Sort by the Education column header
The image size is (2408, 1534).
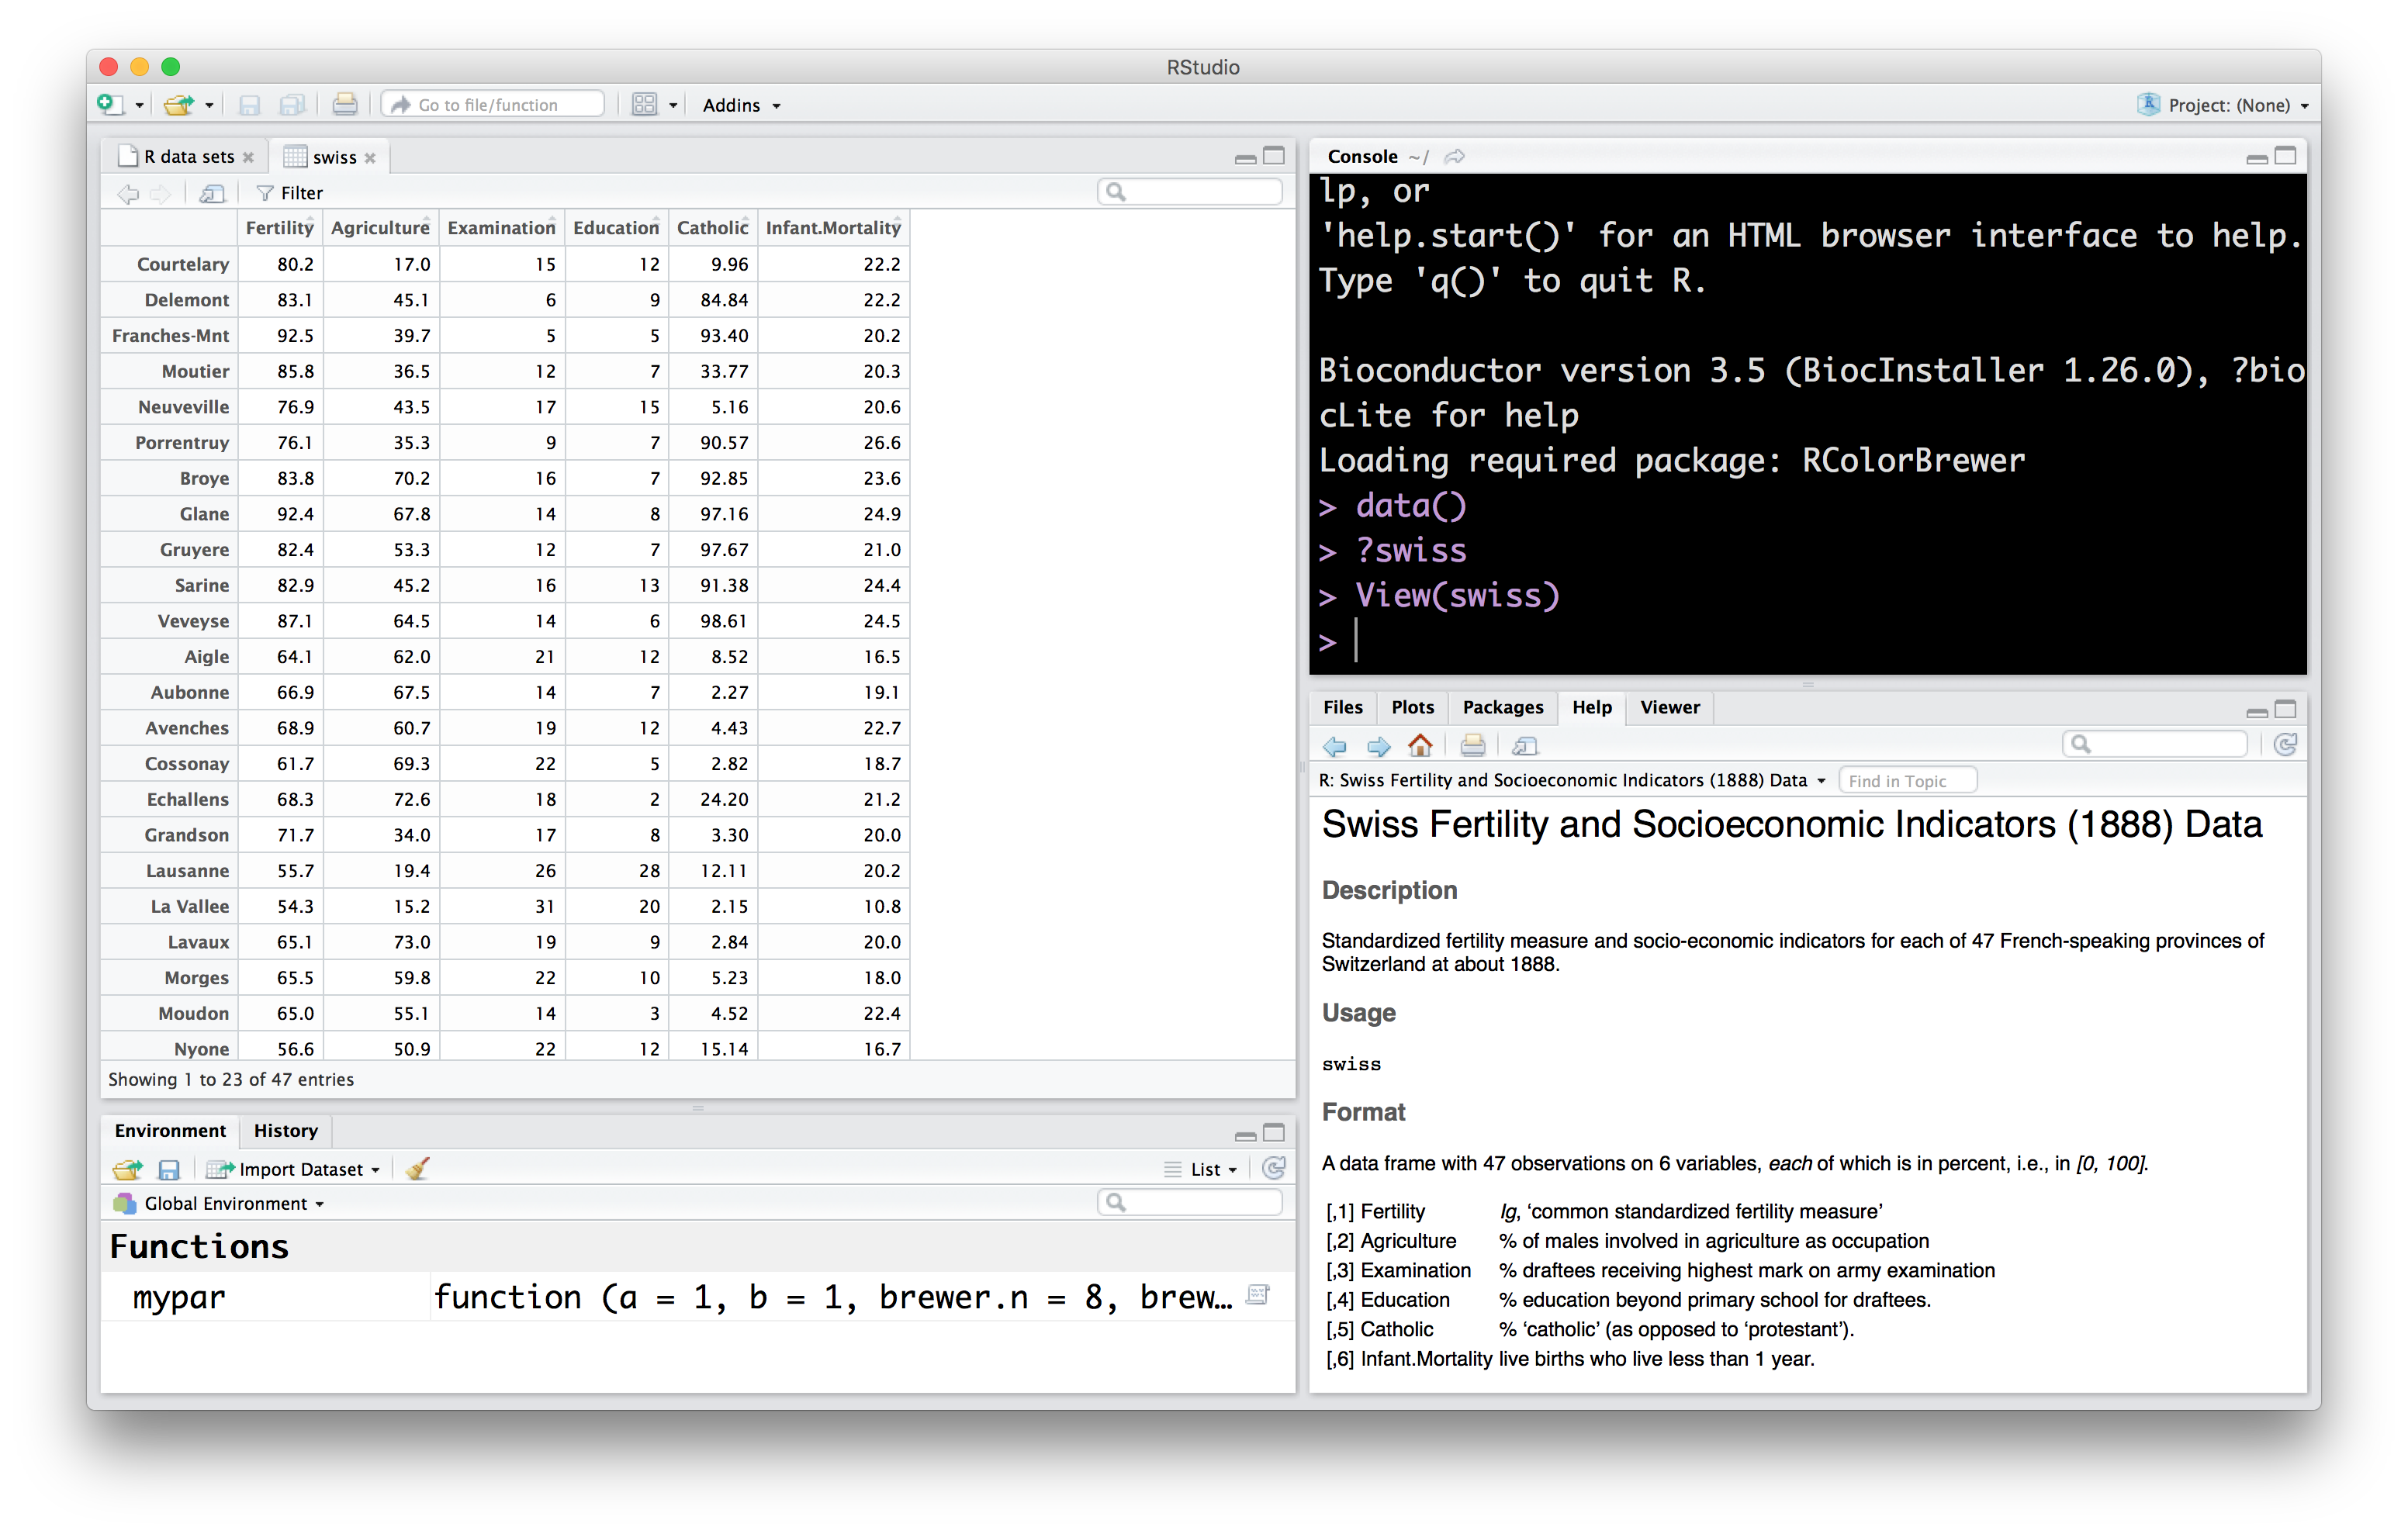click(x=616, y=228)
